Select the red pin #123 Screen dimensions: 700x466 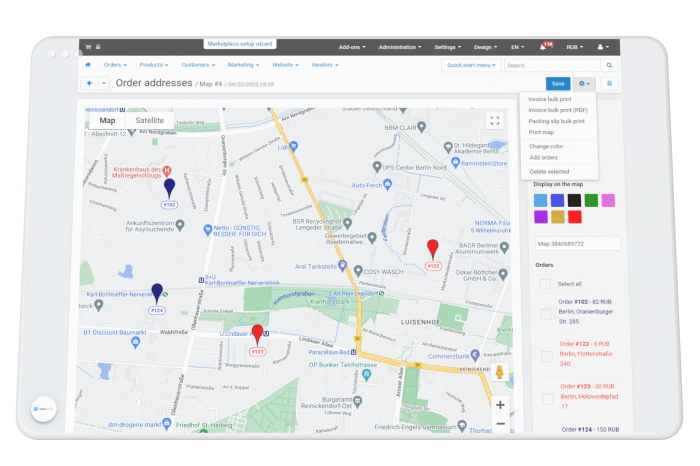[258, 334]
